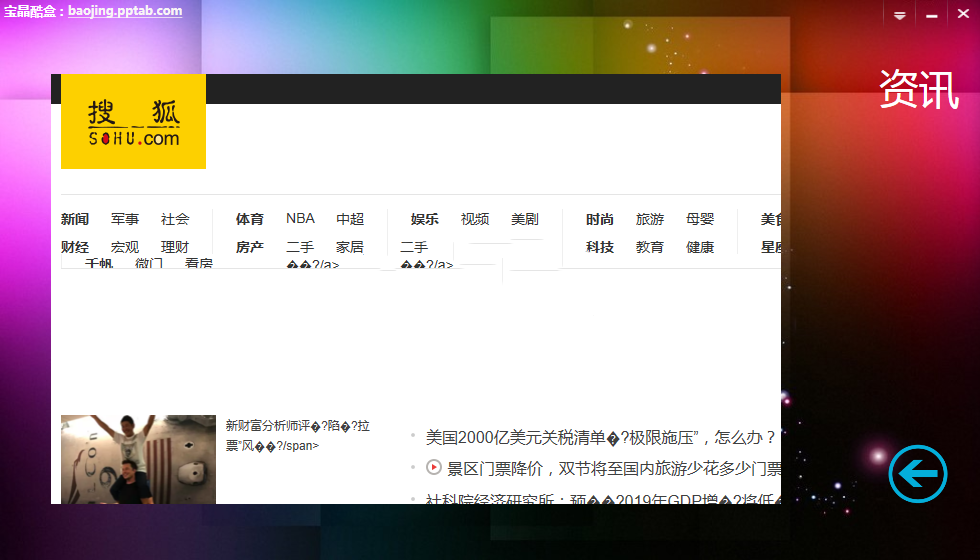The image size is (980, 560).
Task: Open the 美国2000亿美元关税清单 headline
Action: point(601,438)
